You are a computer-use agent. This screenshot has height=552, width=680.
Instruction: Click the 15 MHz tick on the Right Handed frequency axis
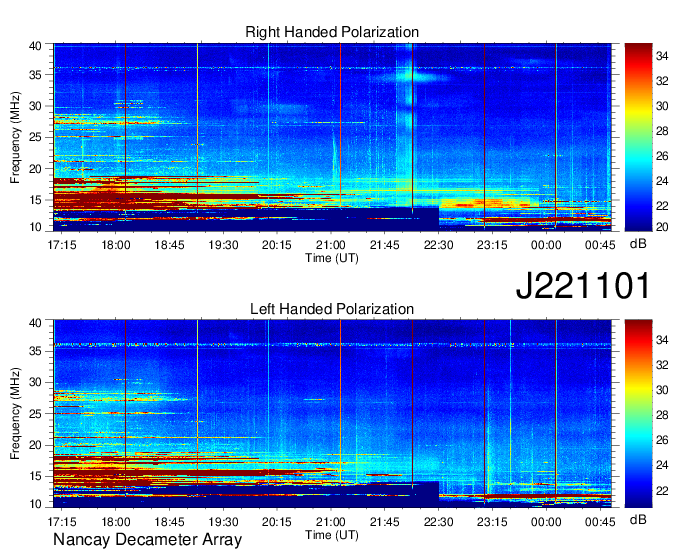[36, 200]
